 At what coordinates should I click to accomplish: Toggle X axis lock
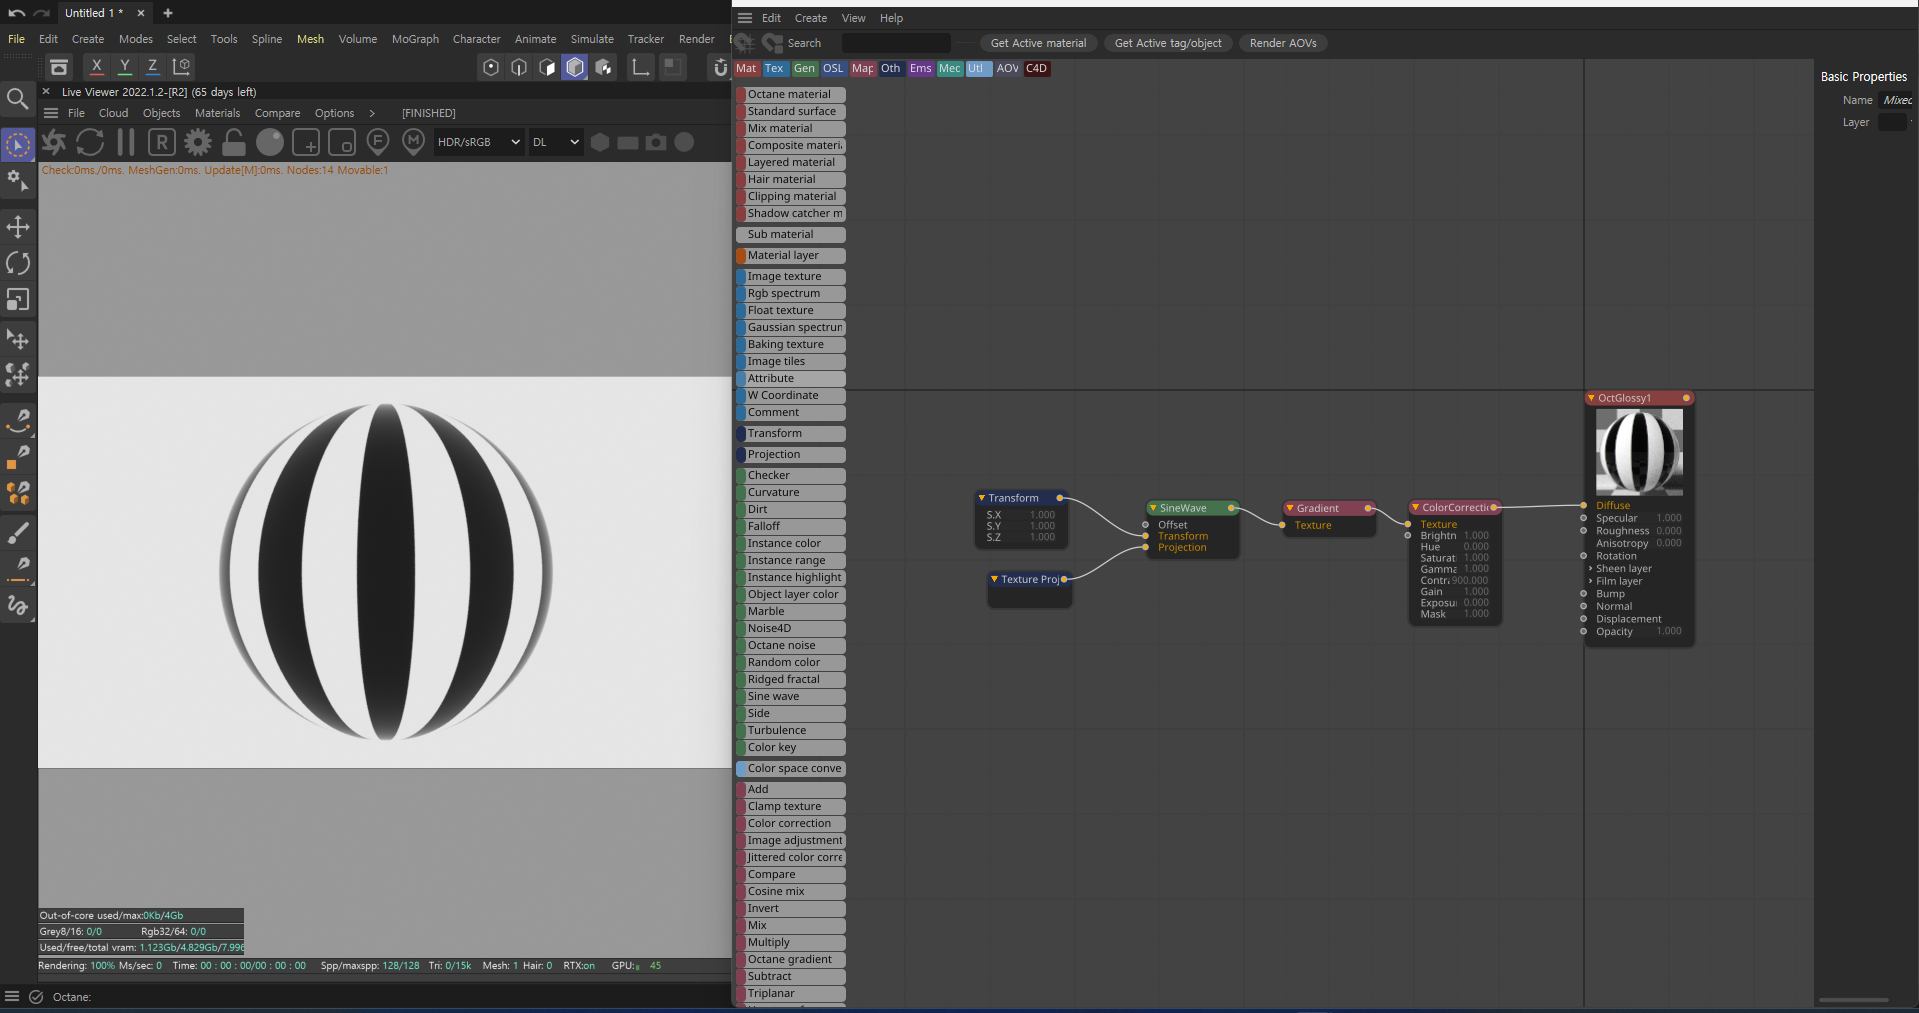pos(96,66)
